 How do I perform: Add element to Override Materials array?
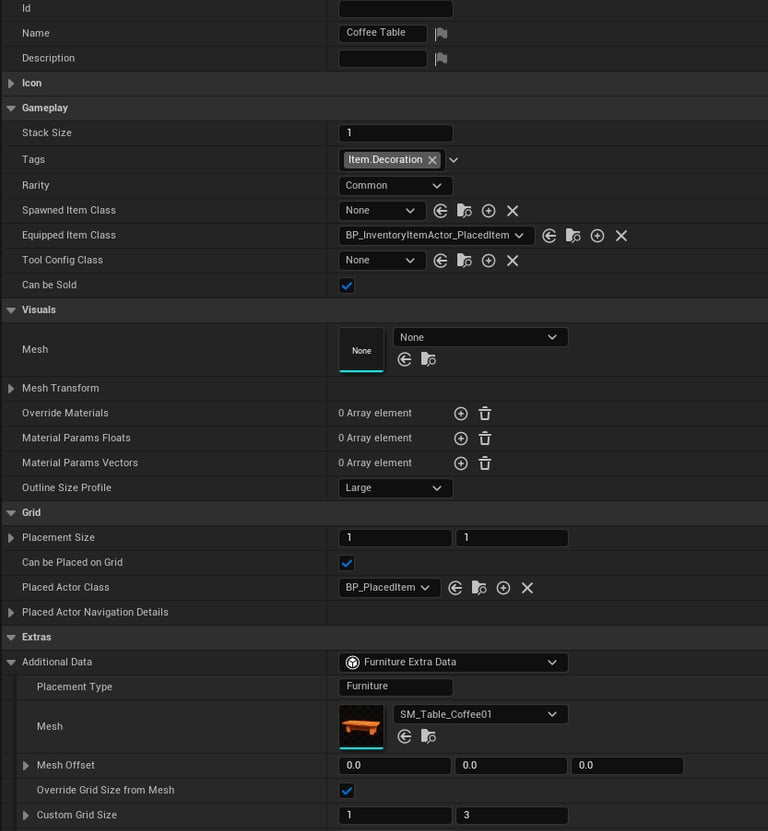click(461, 414)
